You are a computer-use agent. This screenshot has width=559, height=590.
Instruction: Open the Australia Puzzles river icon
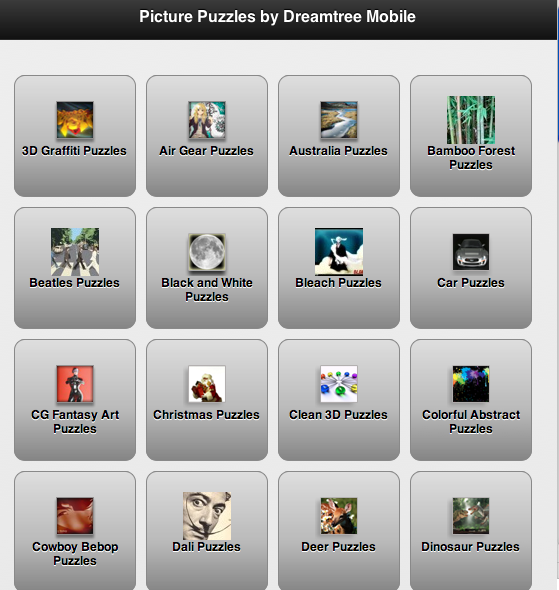(339, 120)
